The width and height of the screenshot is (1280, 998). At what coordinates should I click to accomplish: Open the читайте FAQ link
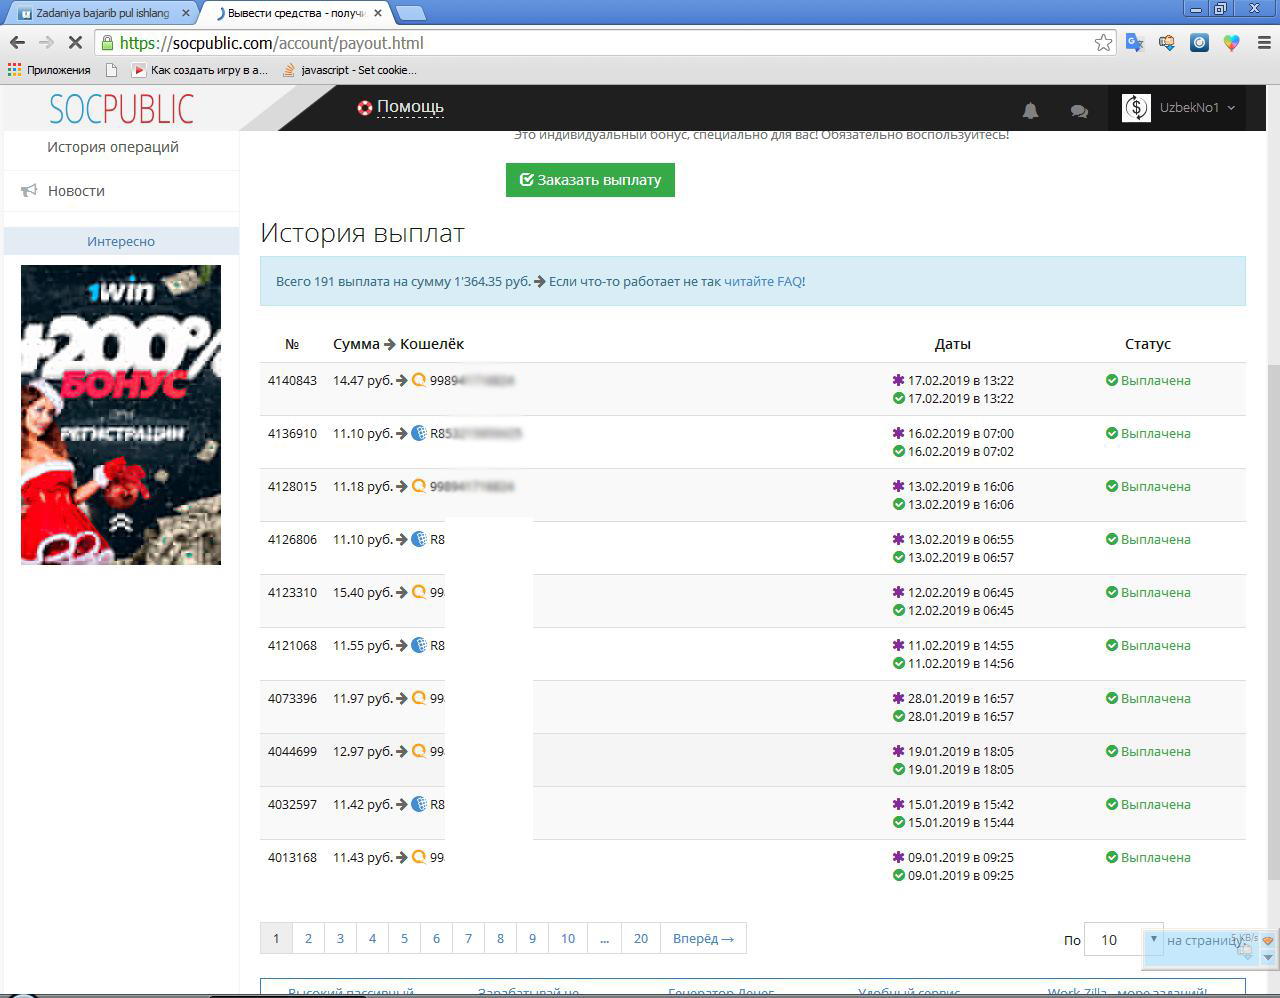[764, 282]
